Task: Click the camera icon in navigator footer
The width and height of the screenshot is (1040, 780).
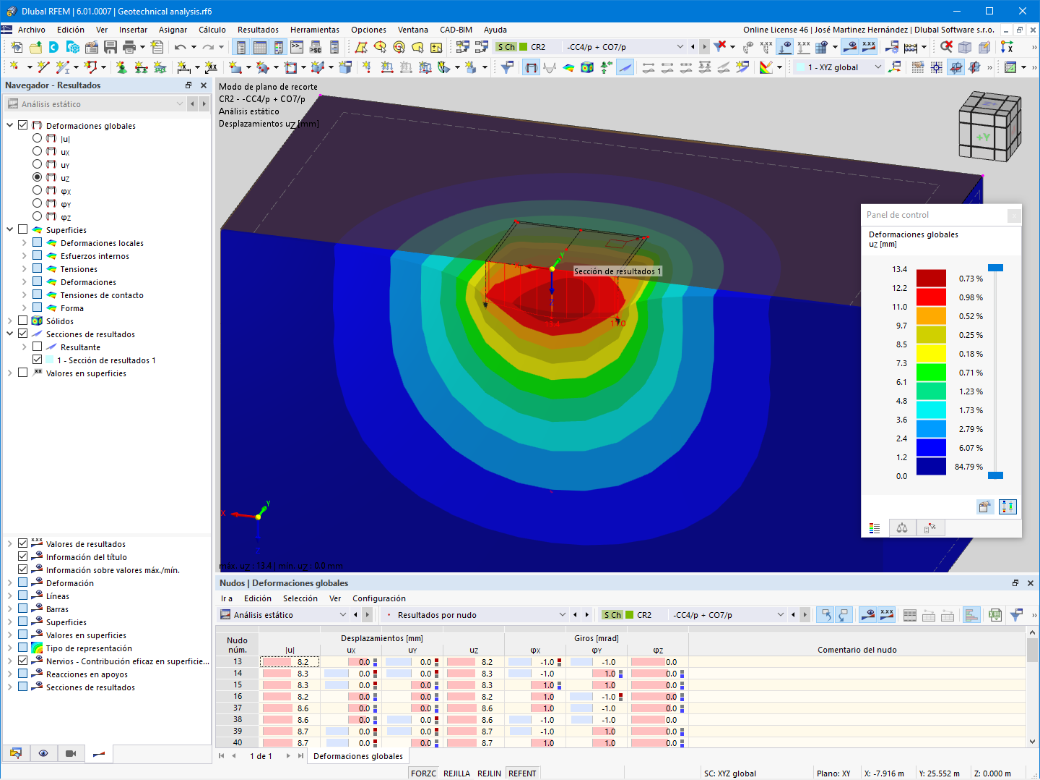Action: click(x=71, y=753)
